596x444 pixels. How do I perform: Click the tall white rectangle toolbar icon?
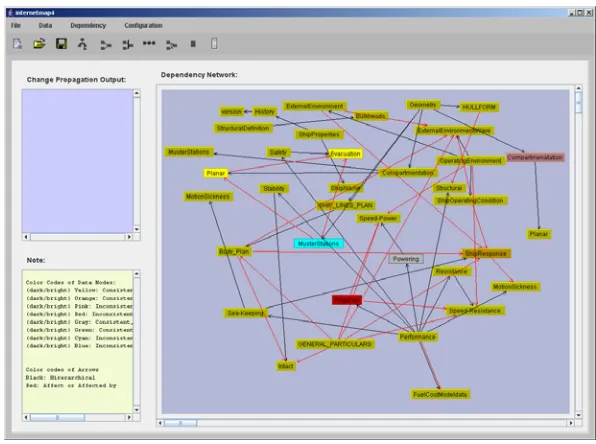pos(214,44)
